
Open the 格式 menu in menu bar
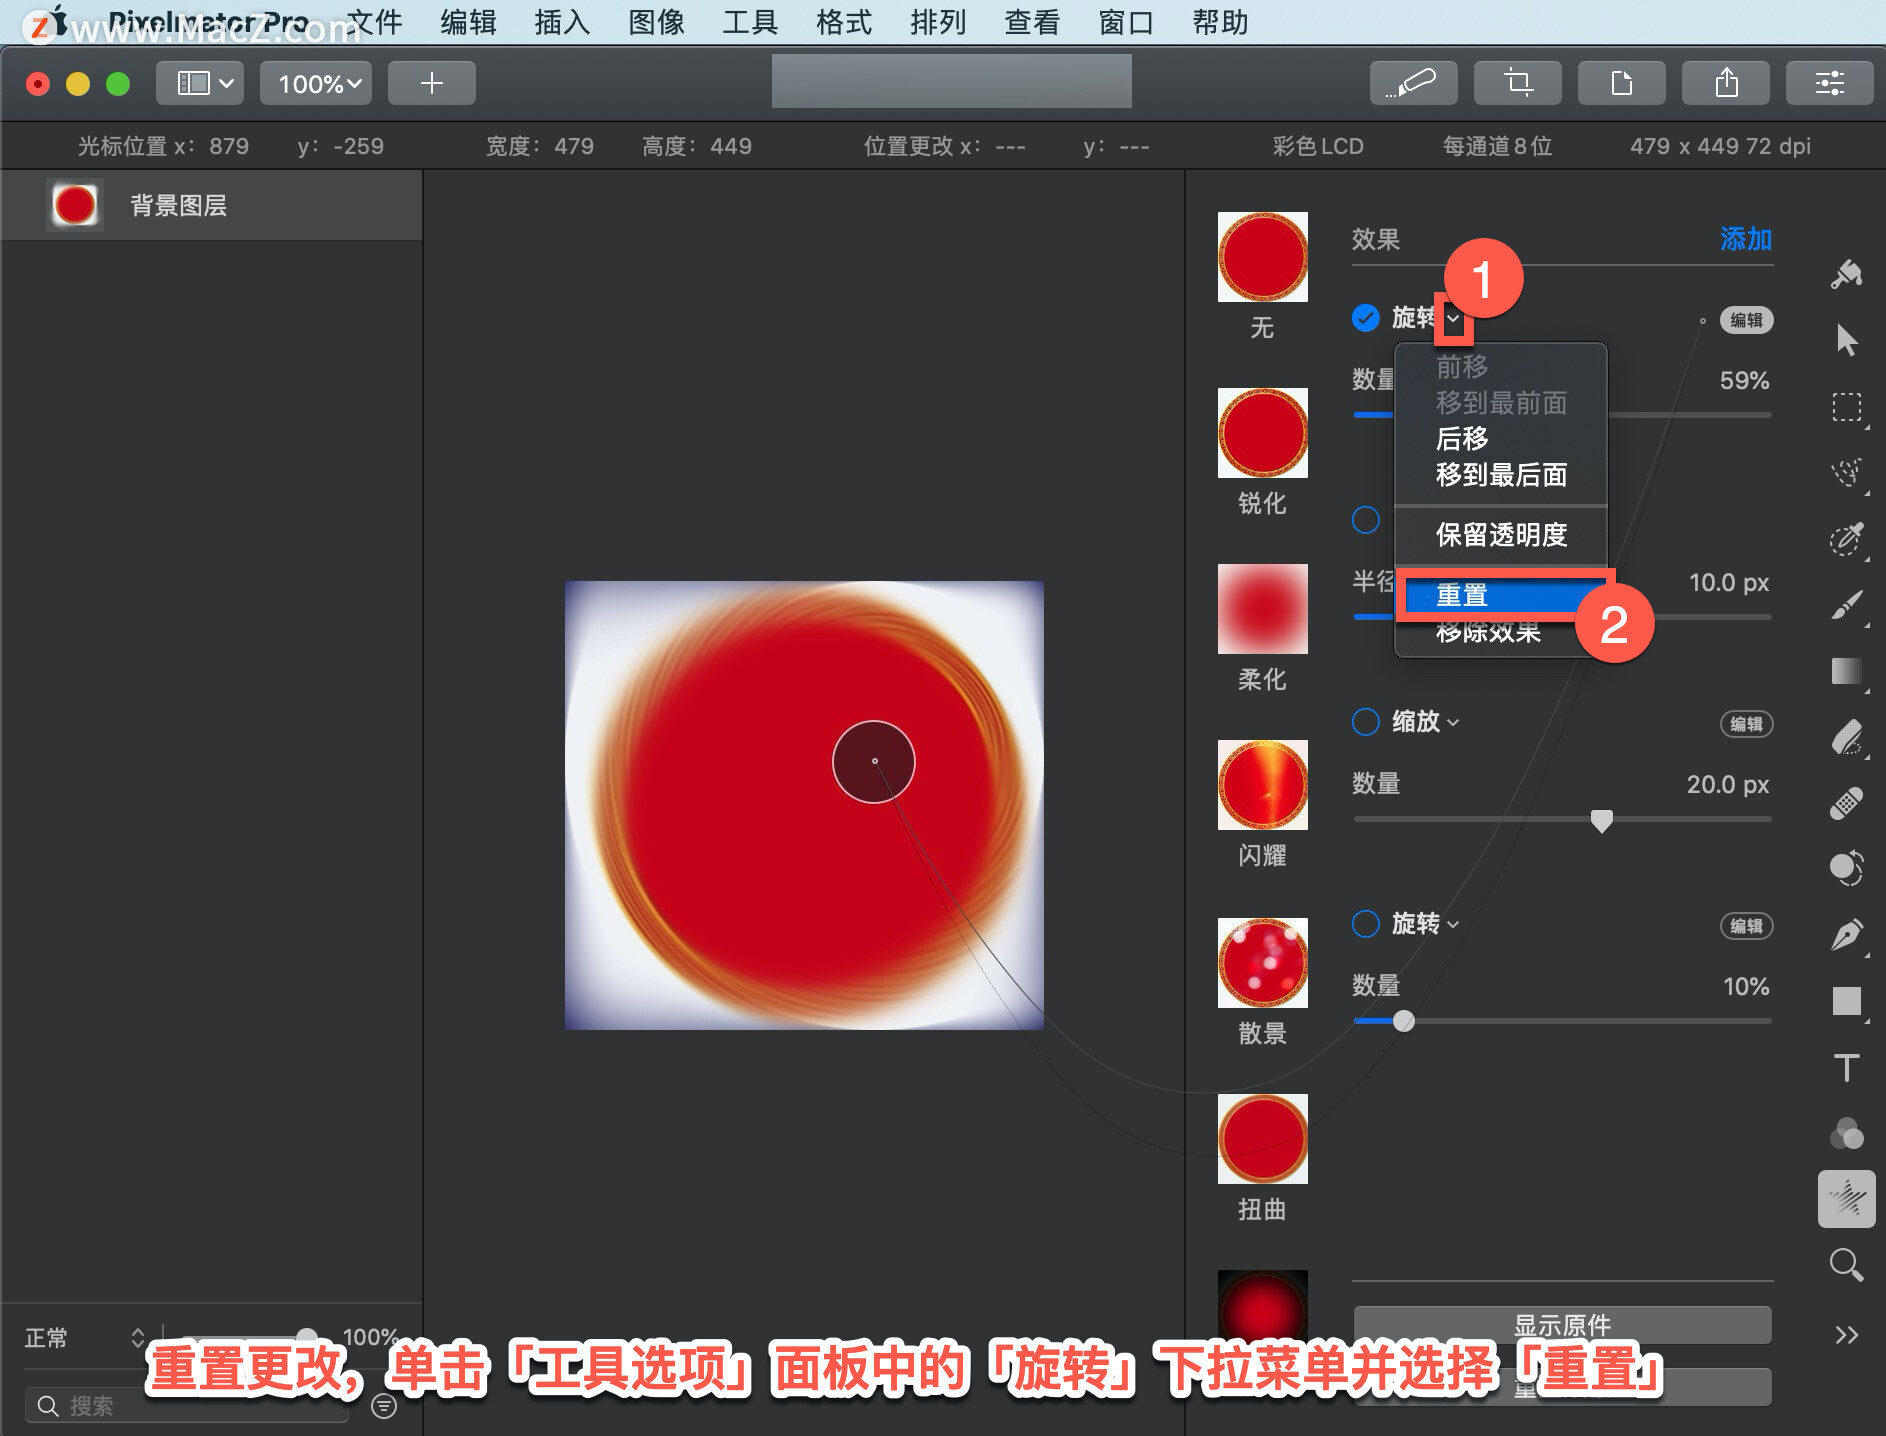pos(844,22)
